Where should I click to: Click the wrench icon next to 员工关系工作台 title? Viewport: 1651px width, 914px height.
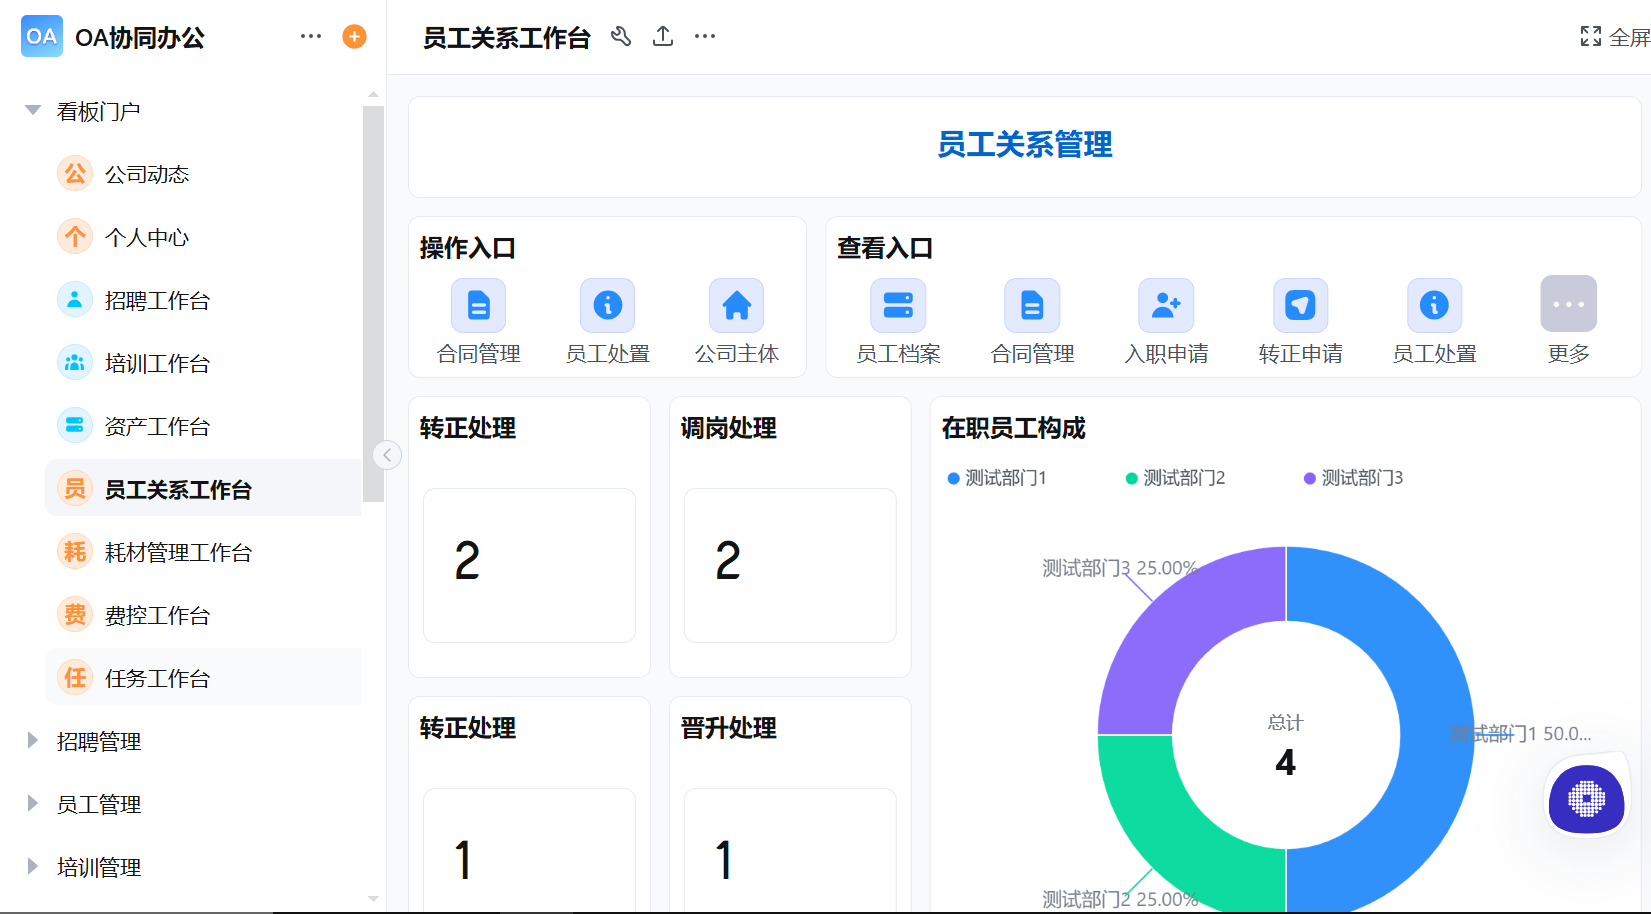click(x=621, y=36)
